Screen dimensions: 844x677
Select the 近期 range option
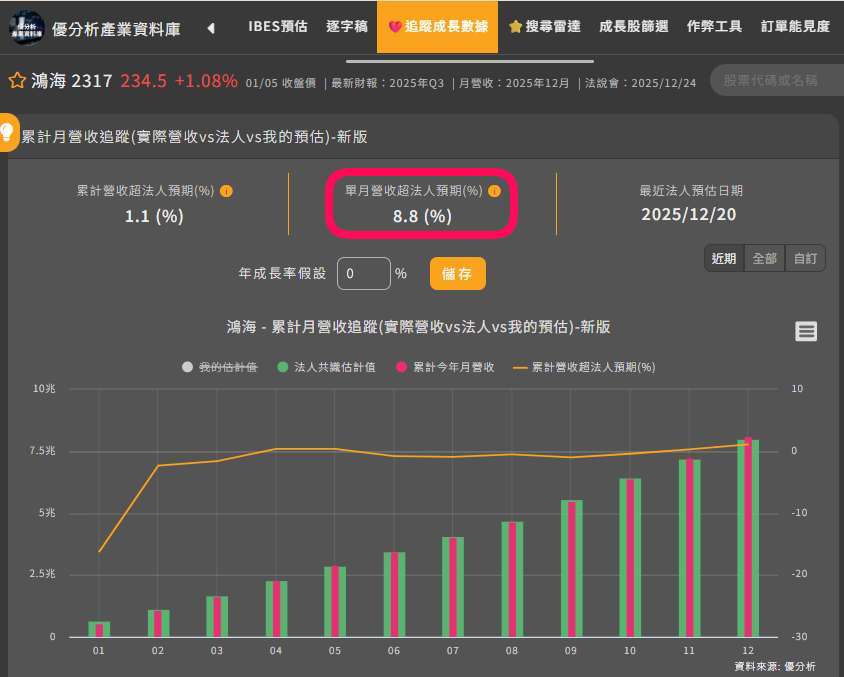pos(723,258)
